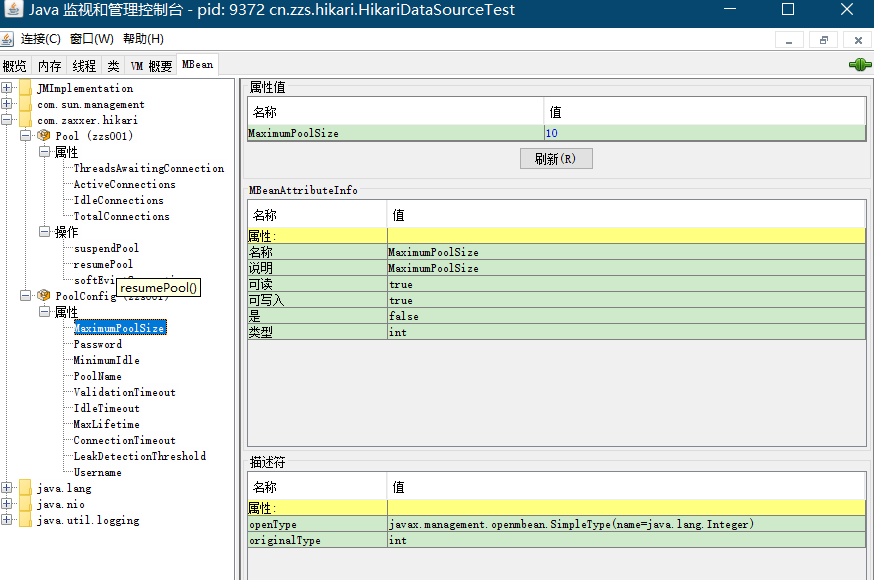This screenshot has width=874, height=580.
Task: Select the ValidationTimeout attribute
Action: click(x=124, y=392)
